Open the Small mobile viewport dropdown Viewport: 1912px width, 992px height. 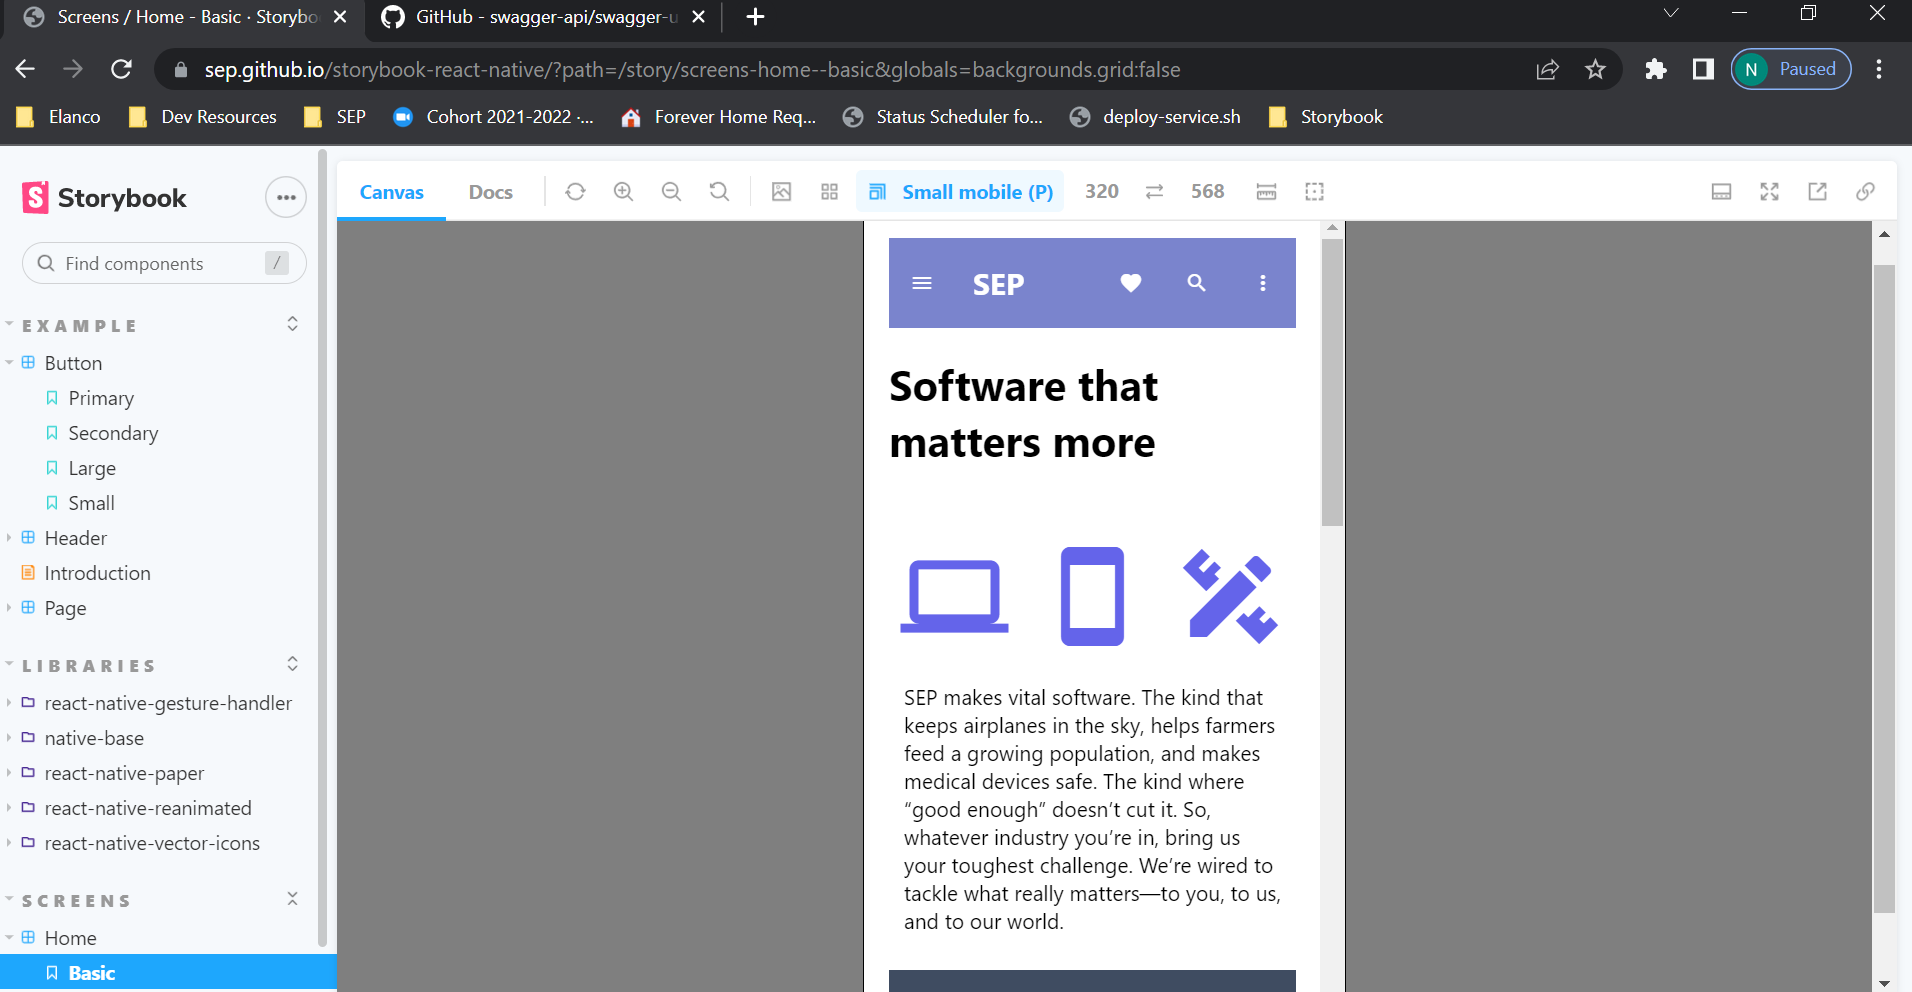961,192
